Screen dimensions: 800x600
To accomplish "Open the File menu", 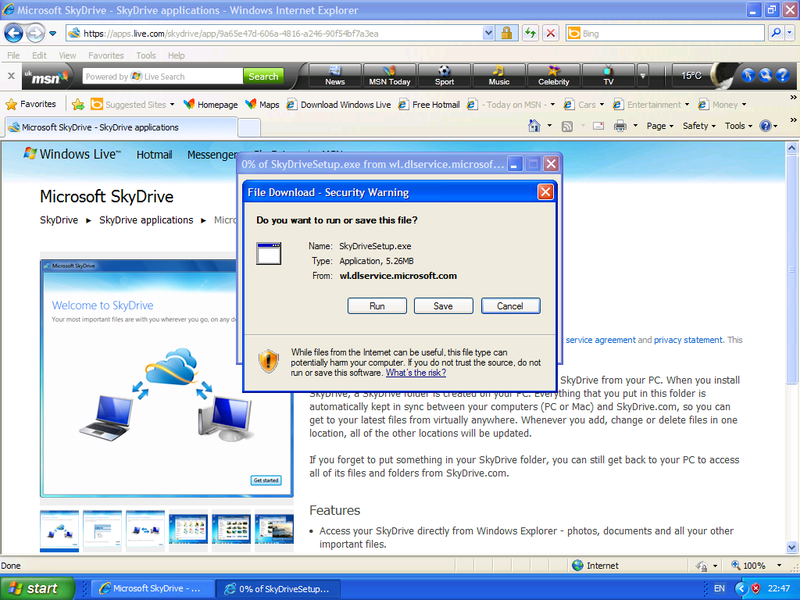I will [14, 56].
